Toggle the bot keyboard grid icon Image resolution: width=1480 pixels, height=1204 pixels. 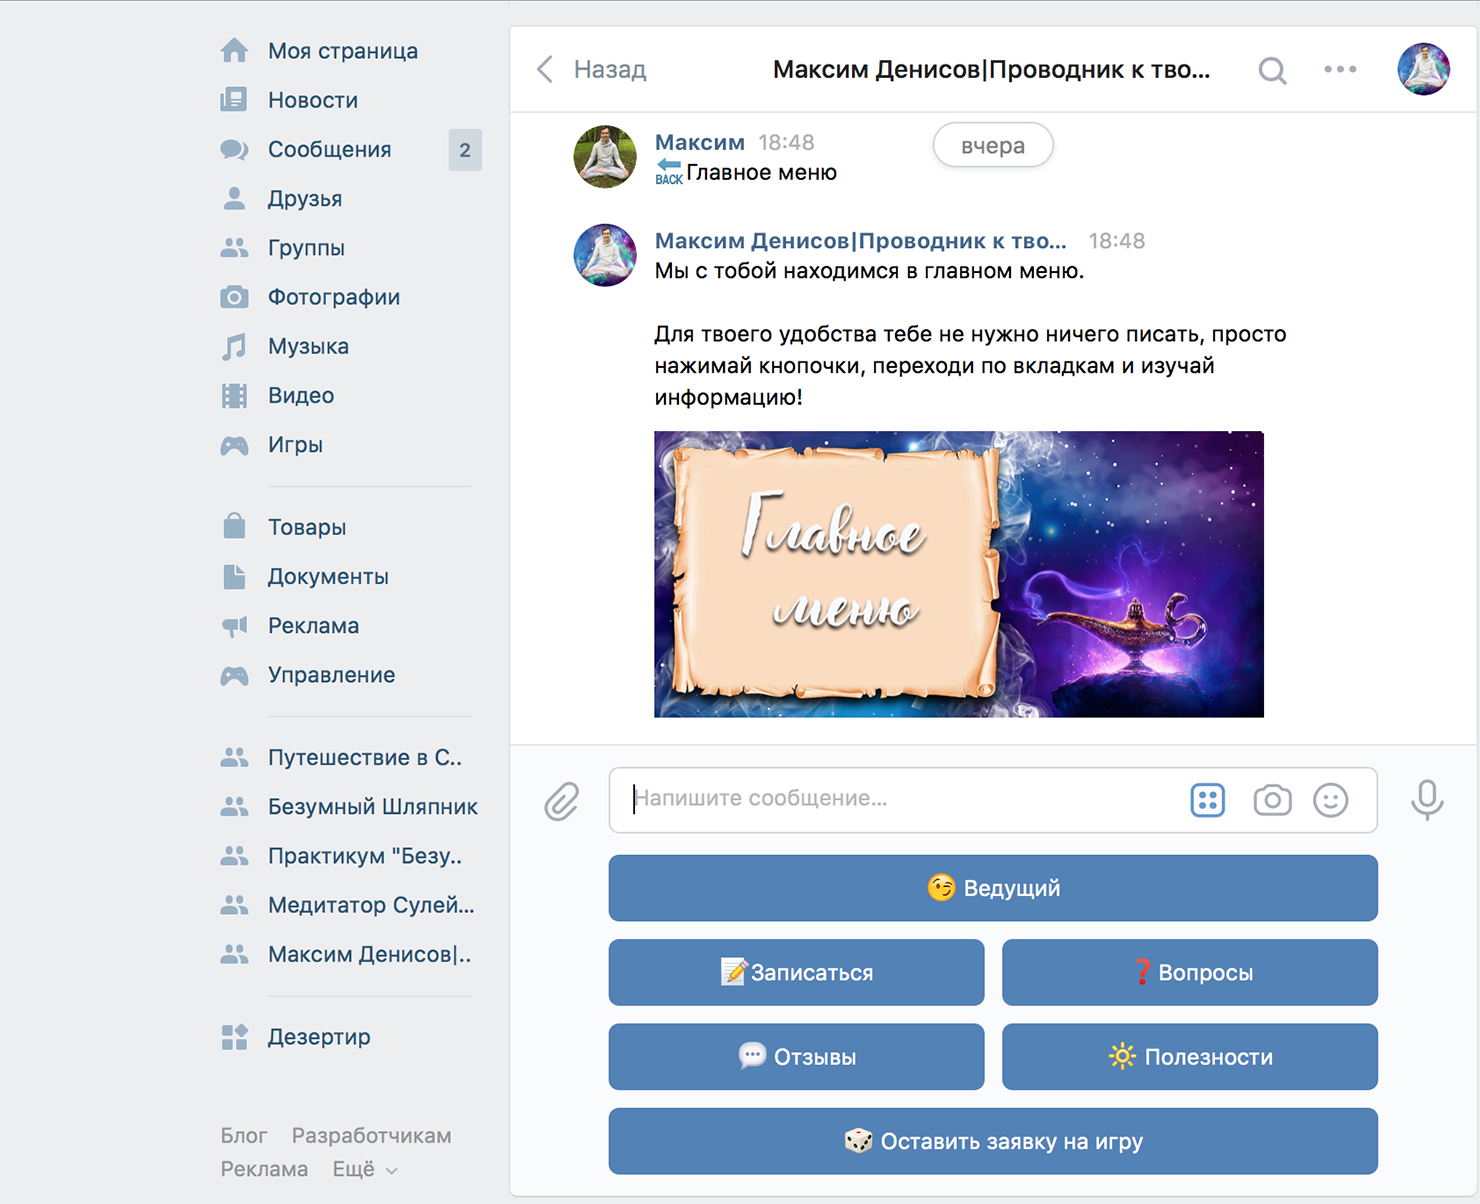(x=1208, y=800)
